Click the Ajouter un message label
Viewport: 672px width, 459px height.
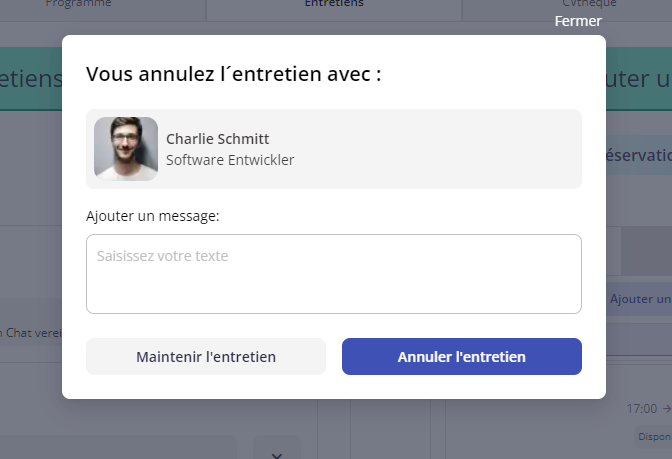152,215
